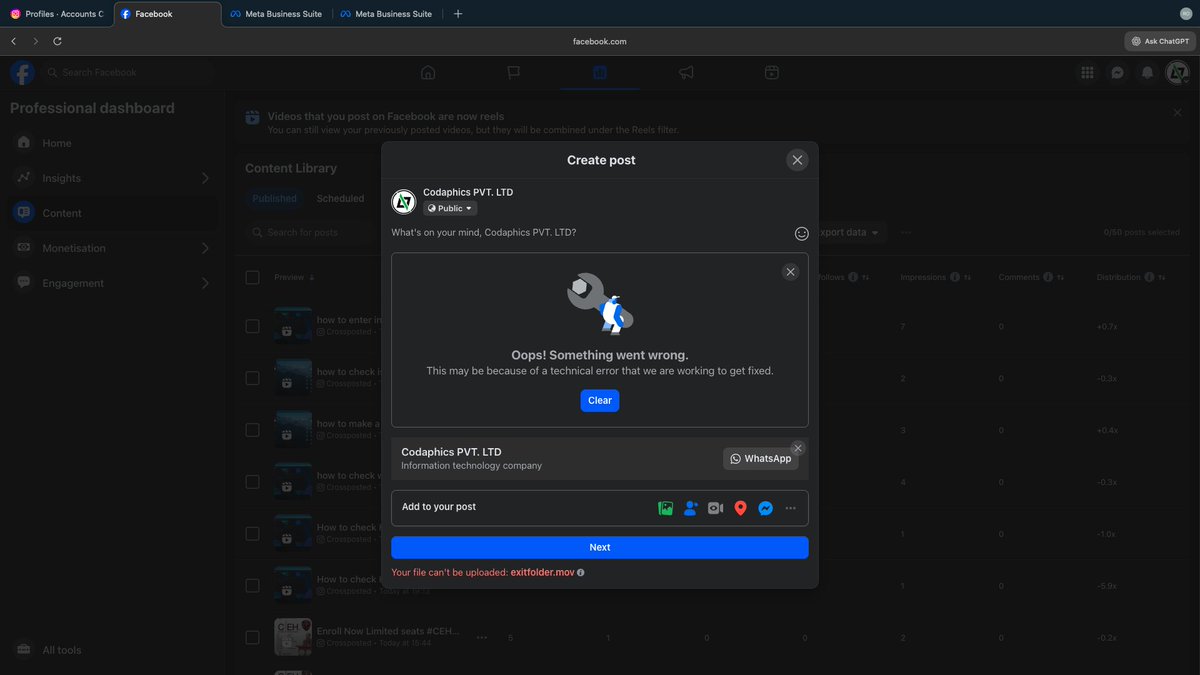Open the emoji picker in post composer
Image resolution: width=1200 pixels, height=675 pixels.
(801, 233)
